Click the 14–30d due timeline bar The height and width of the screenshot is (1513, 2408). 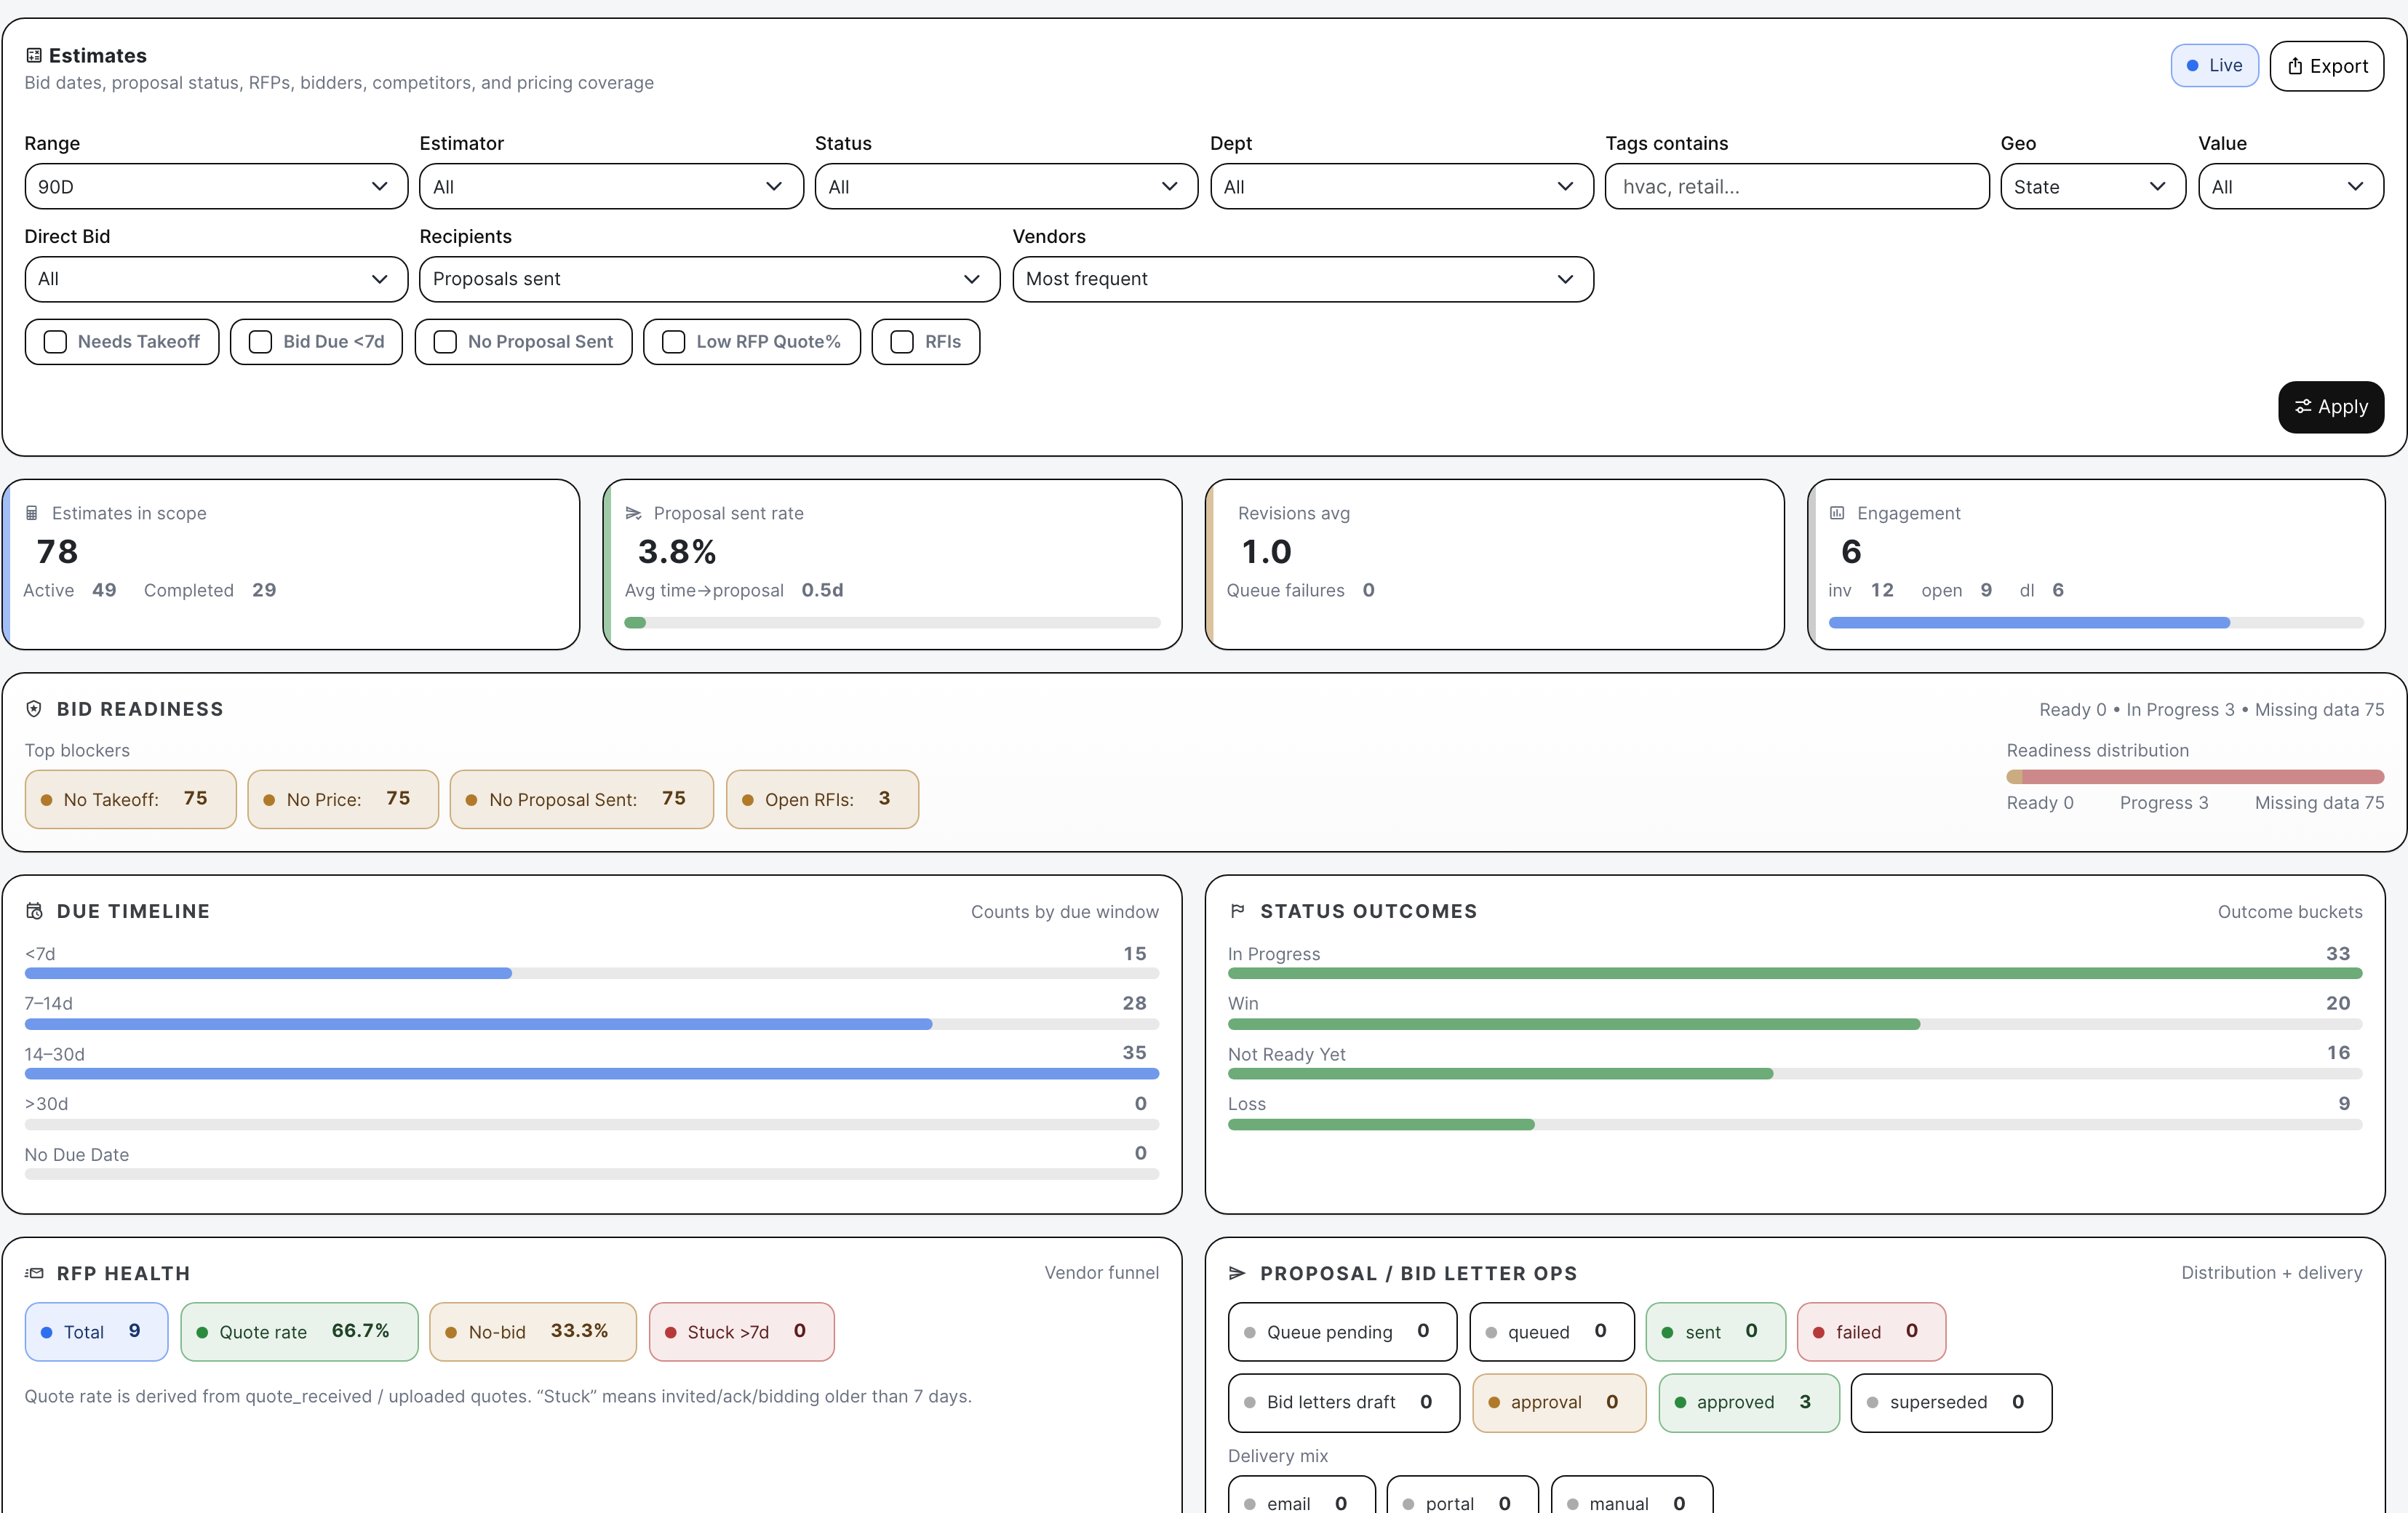tap(592, 1074)
